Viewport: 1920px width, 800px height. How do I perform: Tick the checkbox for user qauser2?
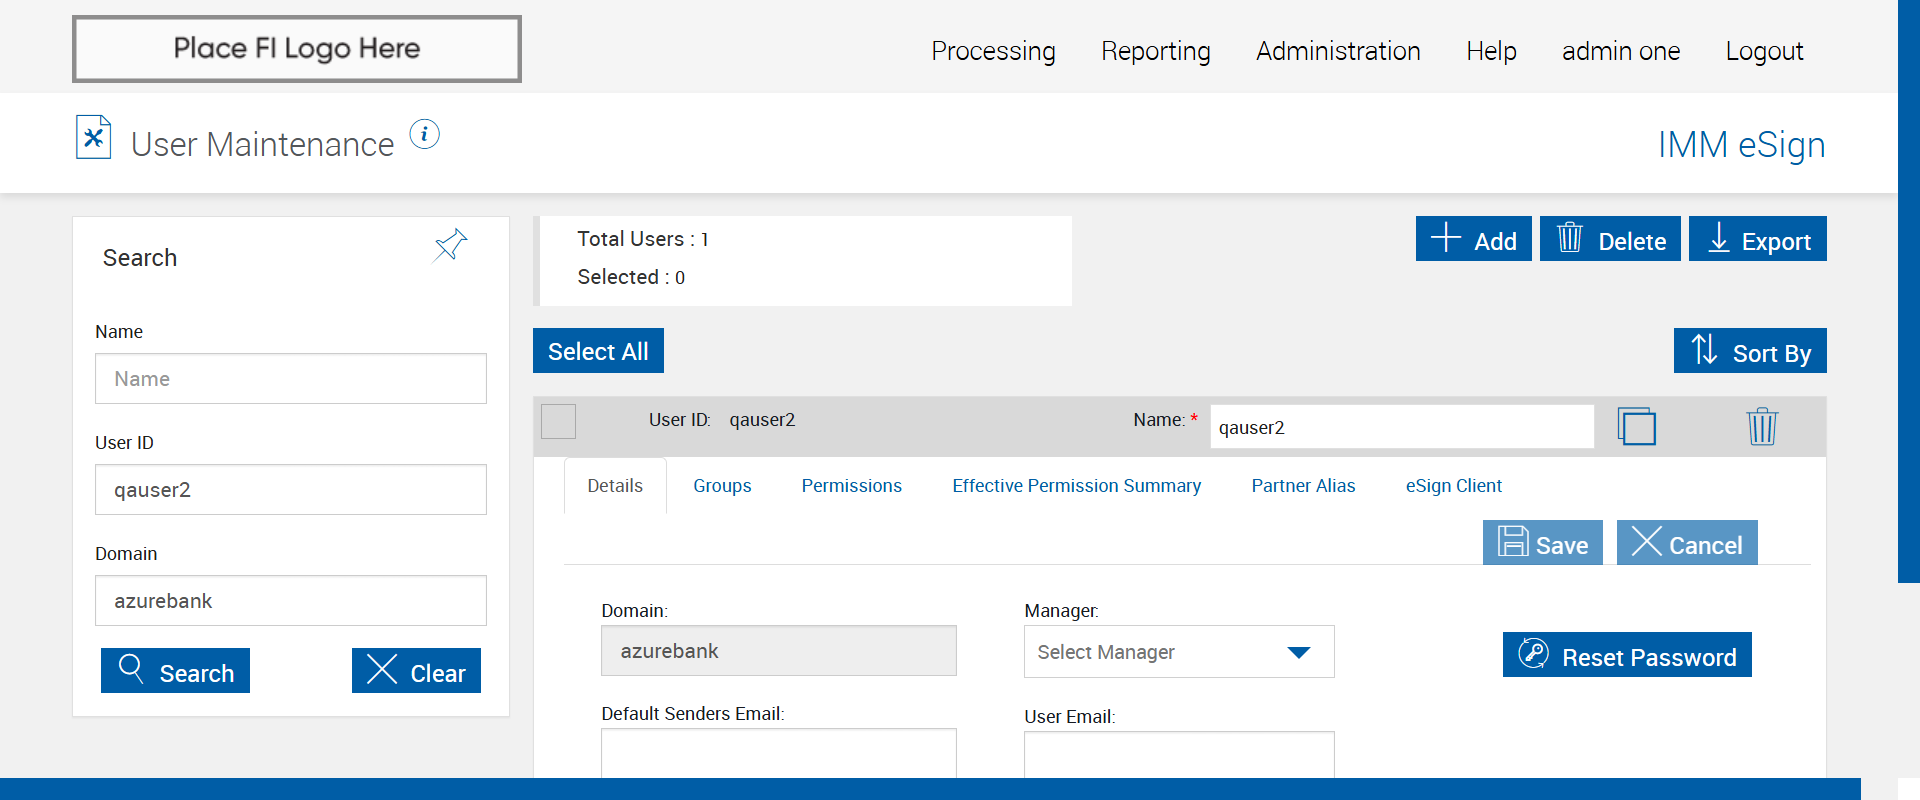[559, 421]
